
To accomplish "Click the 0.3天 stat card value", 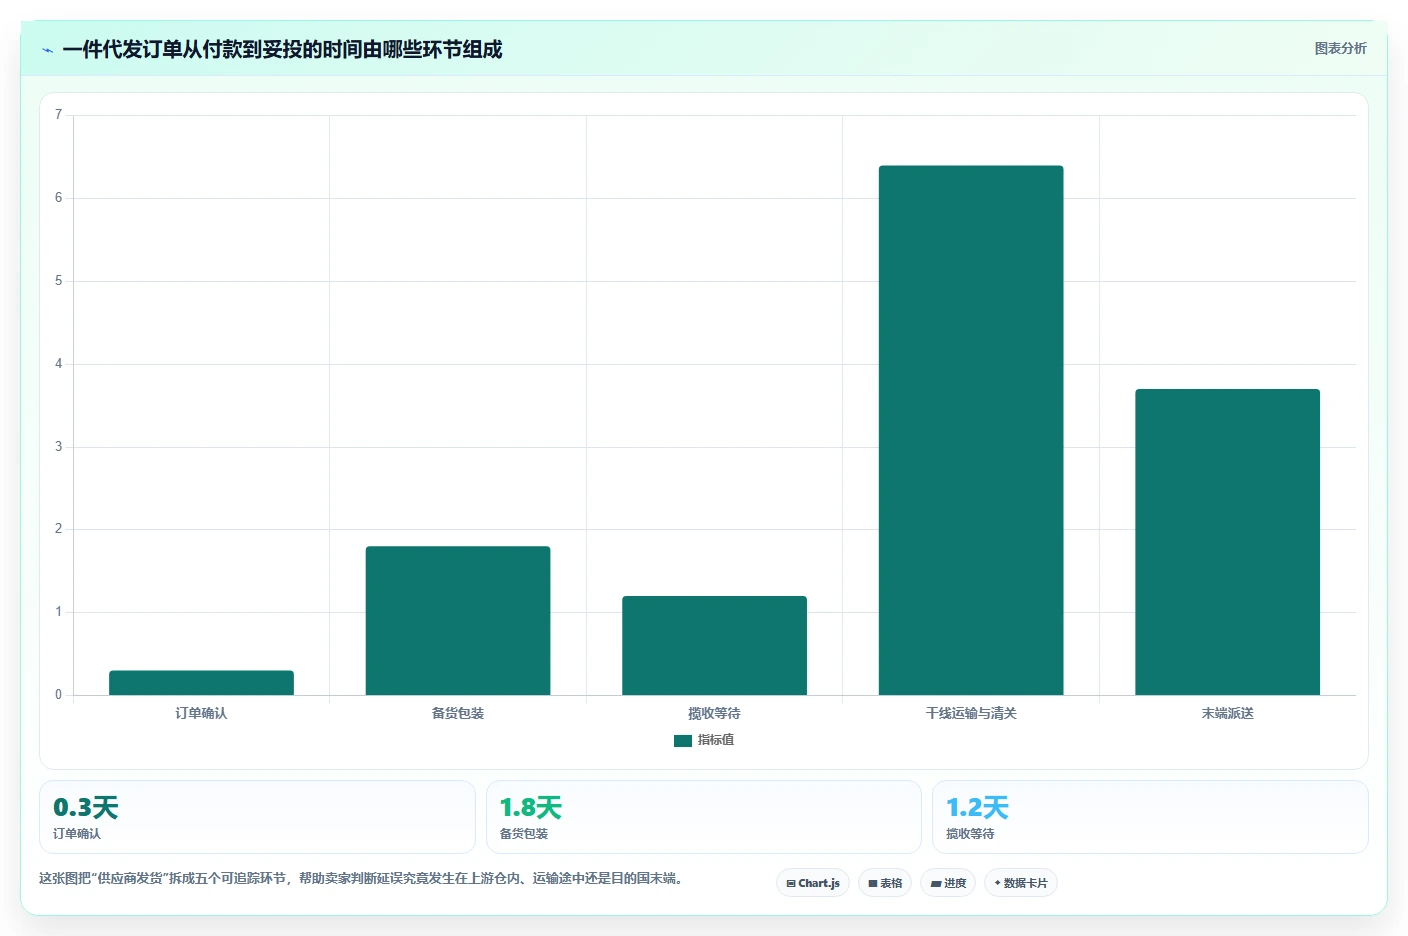I will coord(86,808).
